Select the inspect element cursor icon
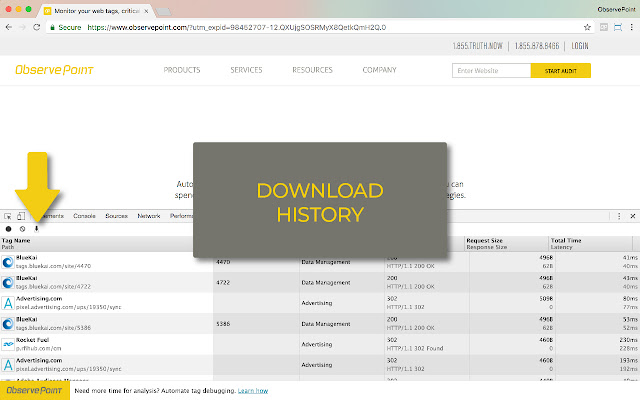 (x=8, y=215)
